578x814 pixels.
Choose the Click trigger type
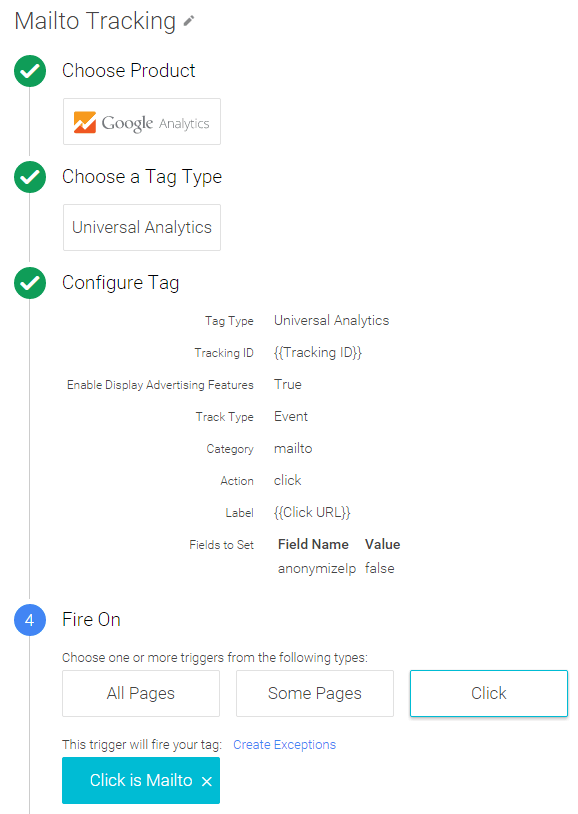coord(489,694)
